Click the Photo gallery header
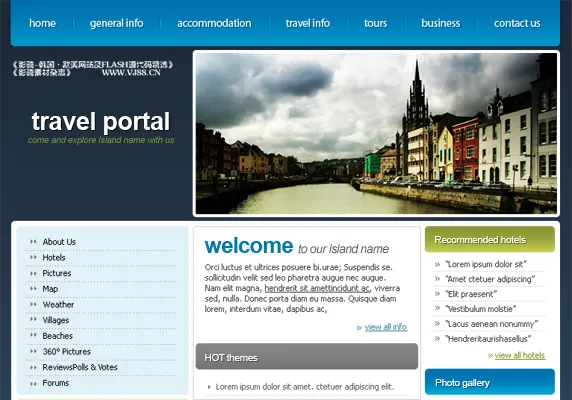 (x=490, y=382)
